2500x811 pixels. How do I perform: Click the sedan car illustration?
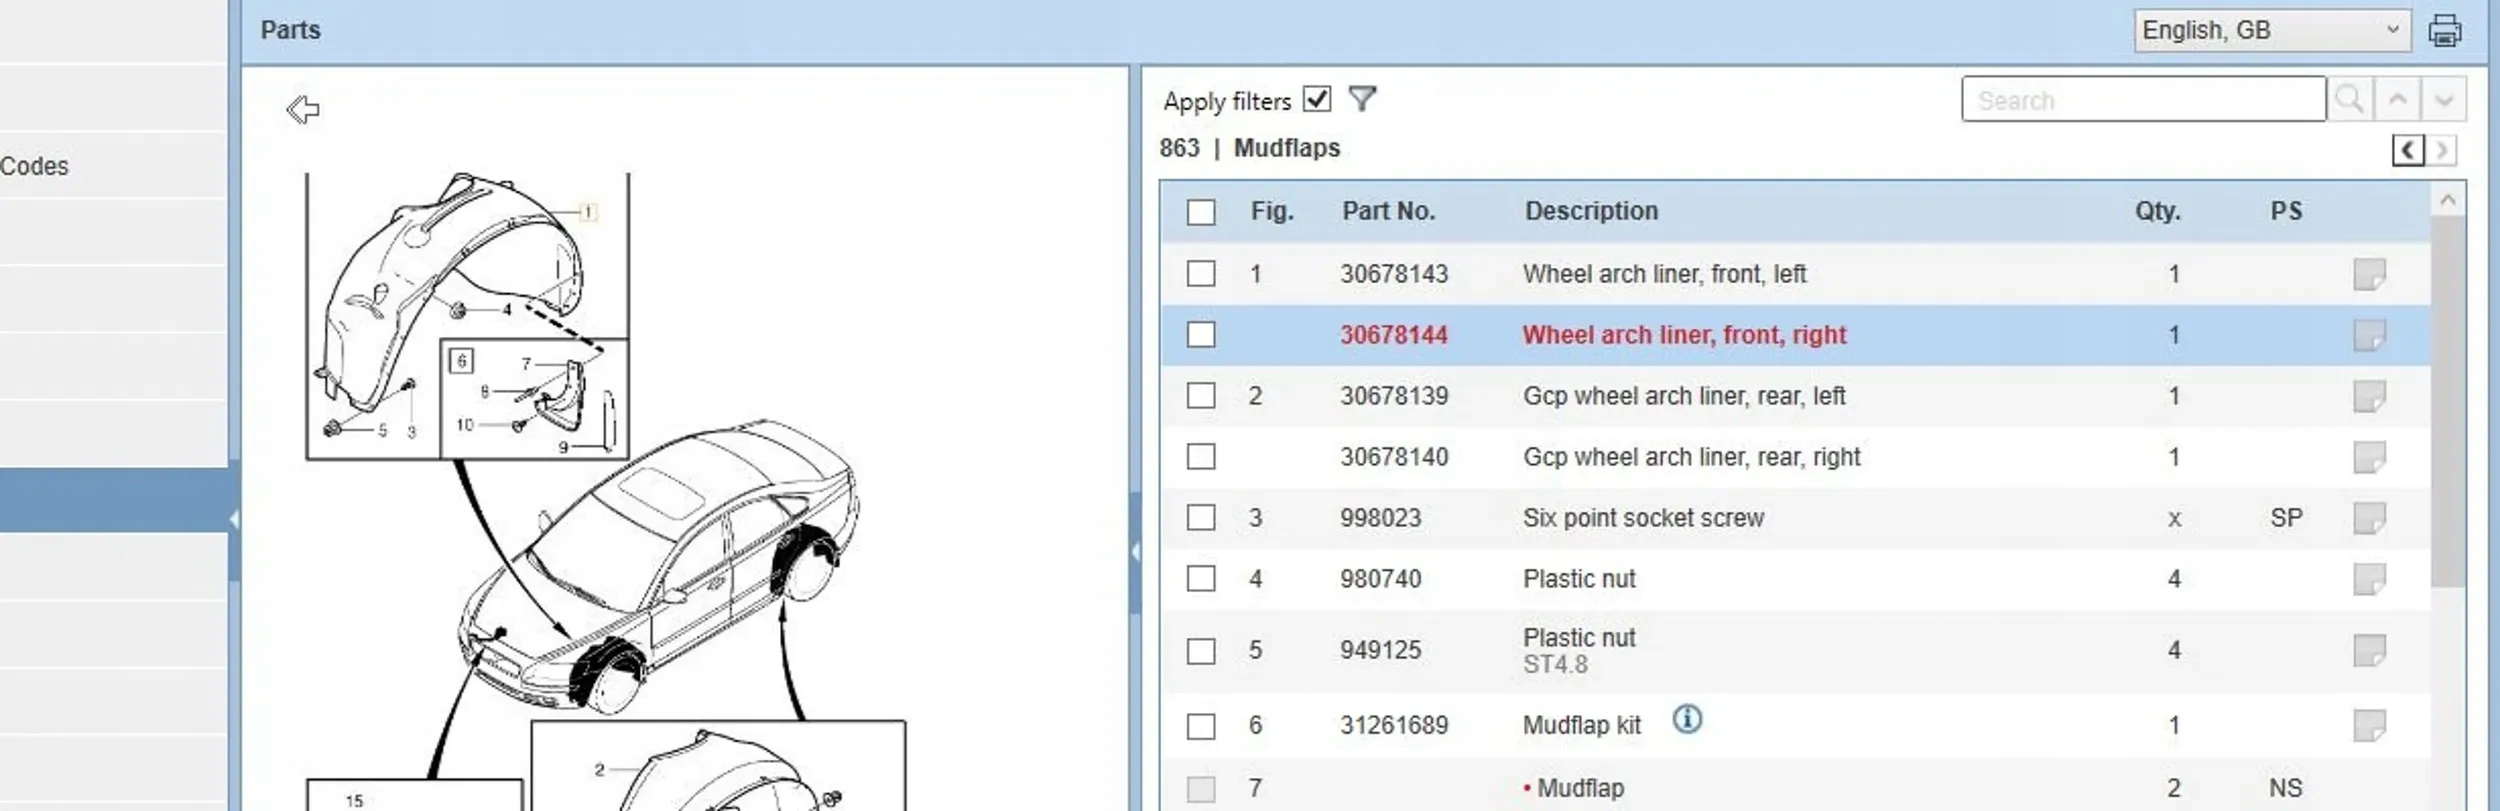click(x=658, y=566)
